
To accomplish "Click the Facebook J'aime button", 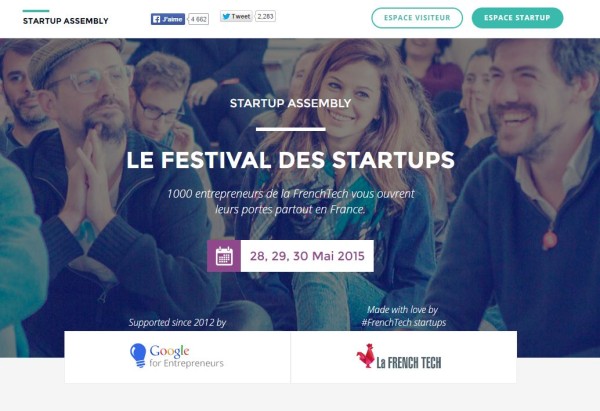I will pos(168,19).
